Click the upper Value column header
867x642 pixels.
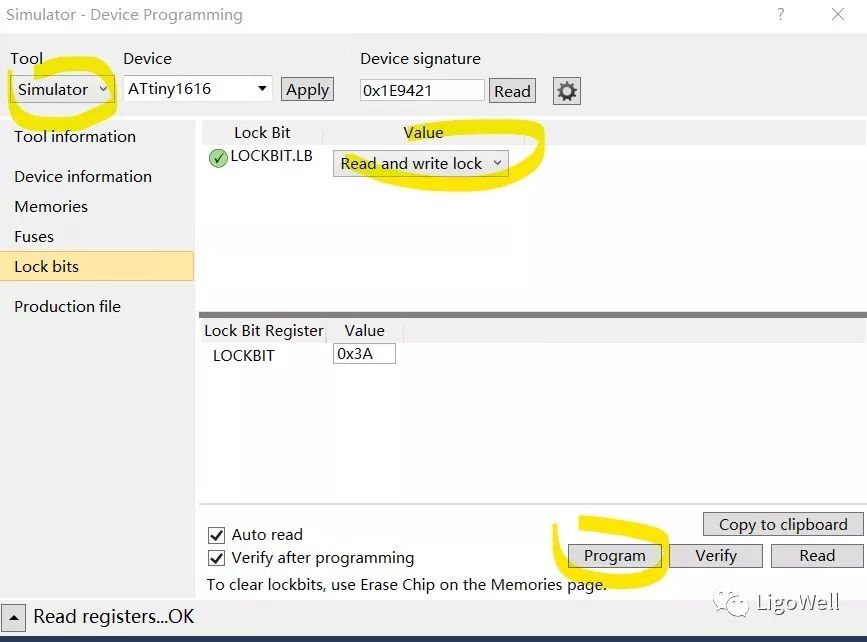(x=423, y=133)
